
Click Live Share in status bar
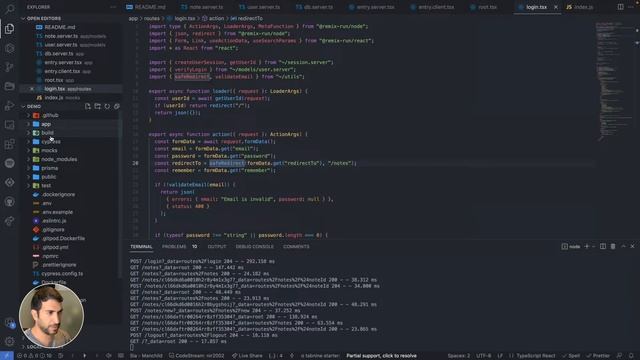(x=247, y=356)
